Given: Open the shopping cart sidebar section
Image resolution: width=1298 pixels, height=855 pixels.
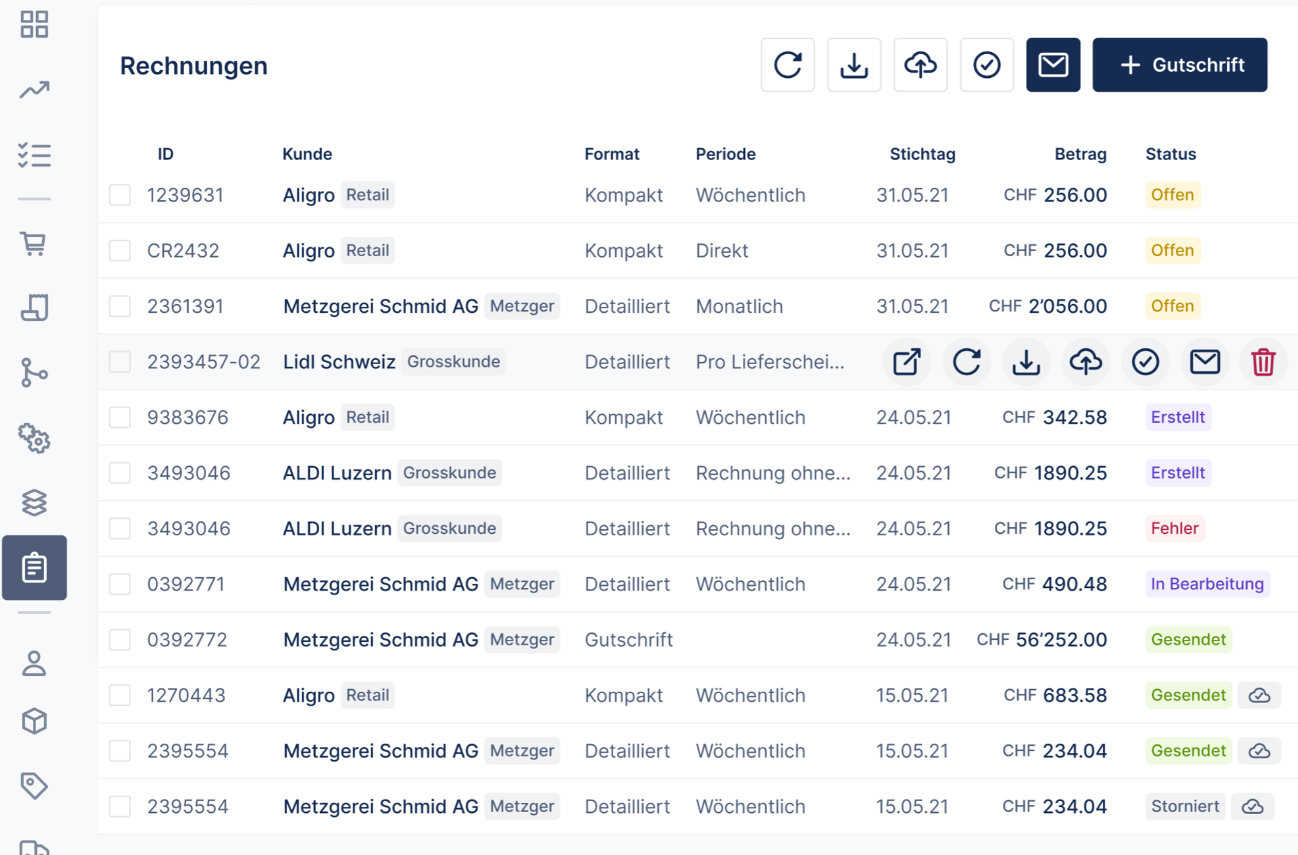Looking at the screenshot, I should click(34, 244).
